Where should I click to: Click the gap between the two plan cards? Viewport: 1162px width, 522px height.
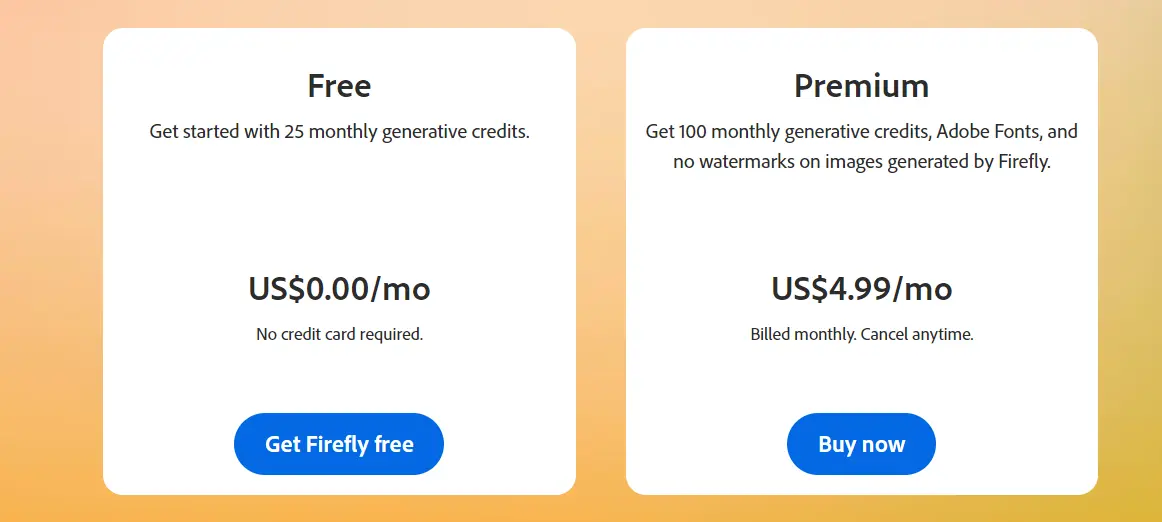coord(601,261)
